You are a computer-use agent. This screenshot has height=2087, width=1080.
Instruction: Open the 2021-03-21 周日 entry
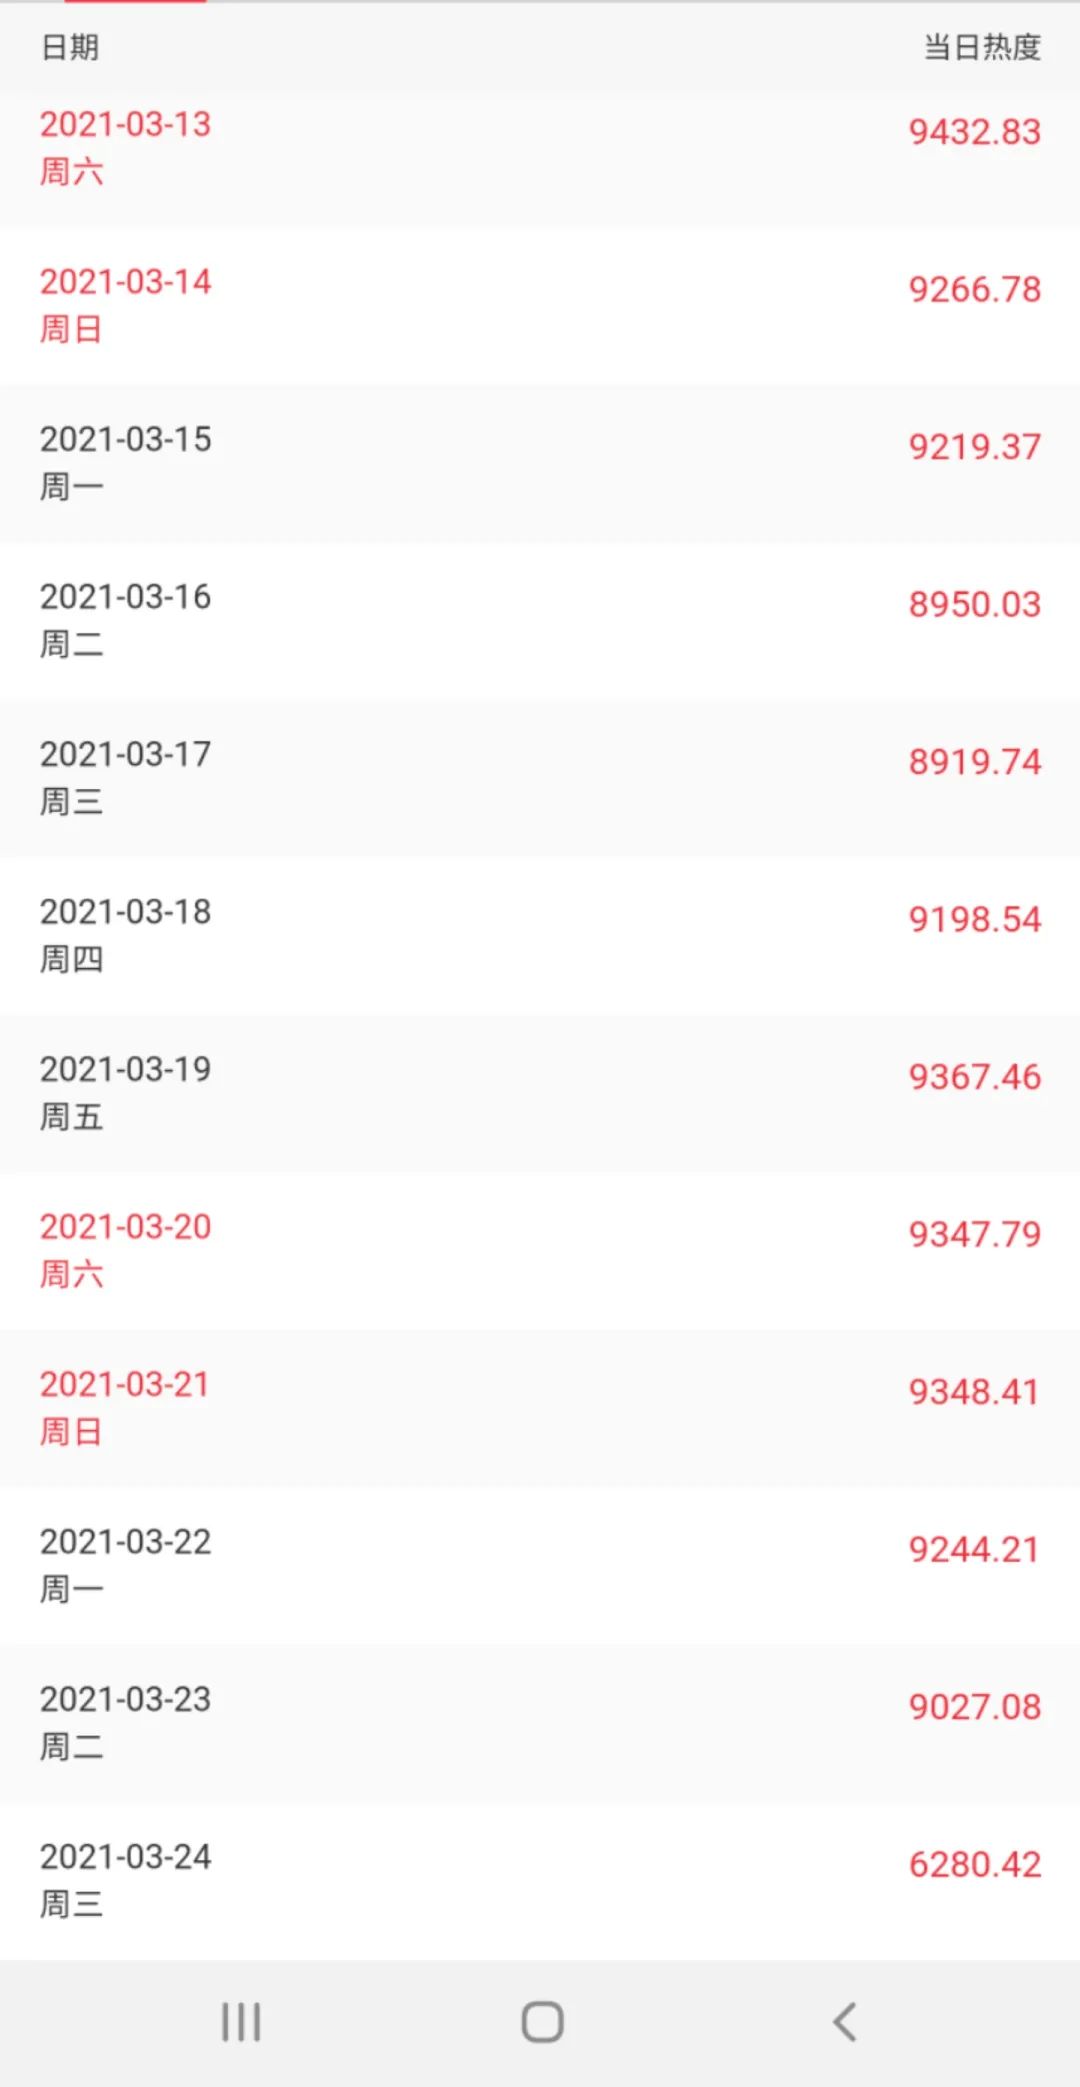pyautogui.click(x=125, y=1407)
